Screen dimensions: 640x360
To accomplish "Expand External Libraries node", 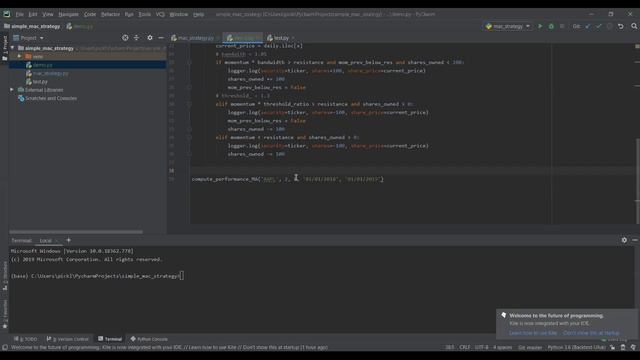I will 12,90.
